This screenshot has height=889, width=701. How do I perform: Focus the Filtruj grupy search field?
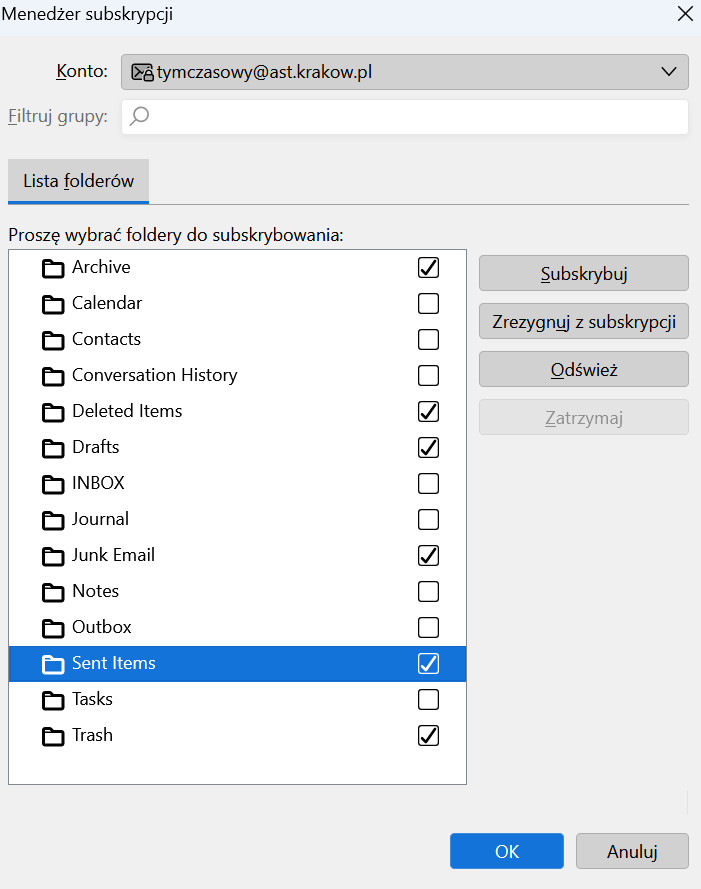tap(404, 117)
